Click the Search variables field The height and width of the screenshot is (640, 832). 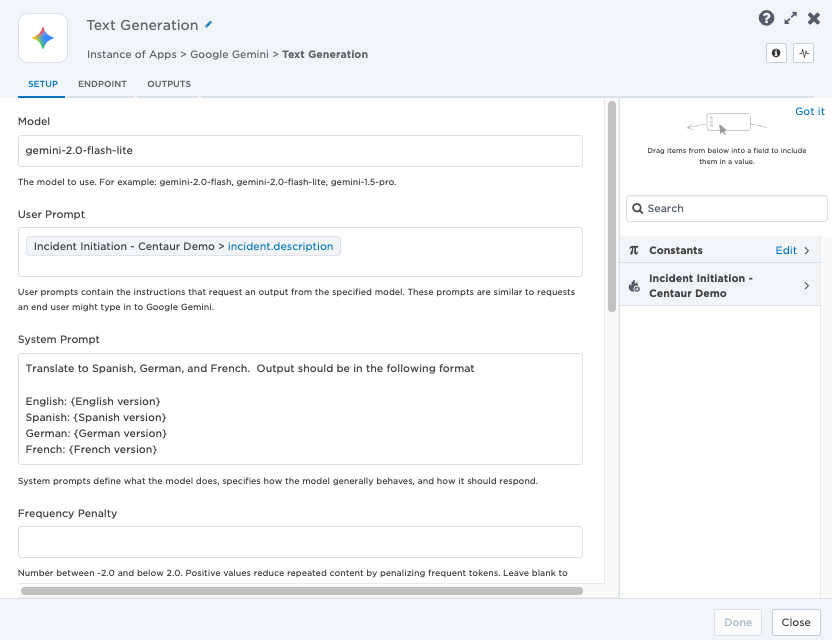[x=726, y=209]
